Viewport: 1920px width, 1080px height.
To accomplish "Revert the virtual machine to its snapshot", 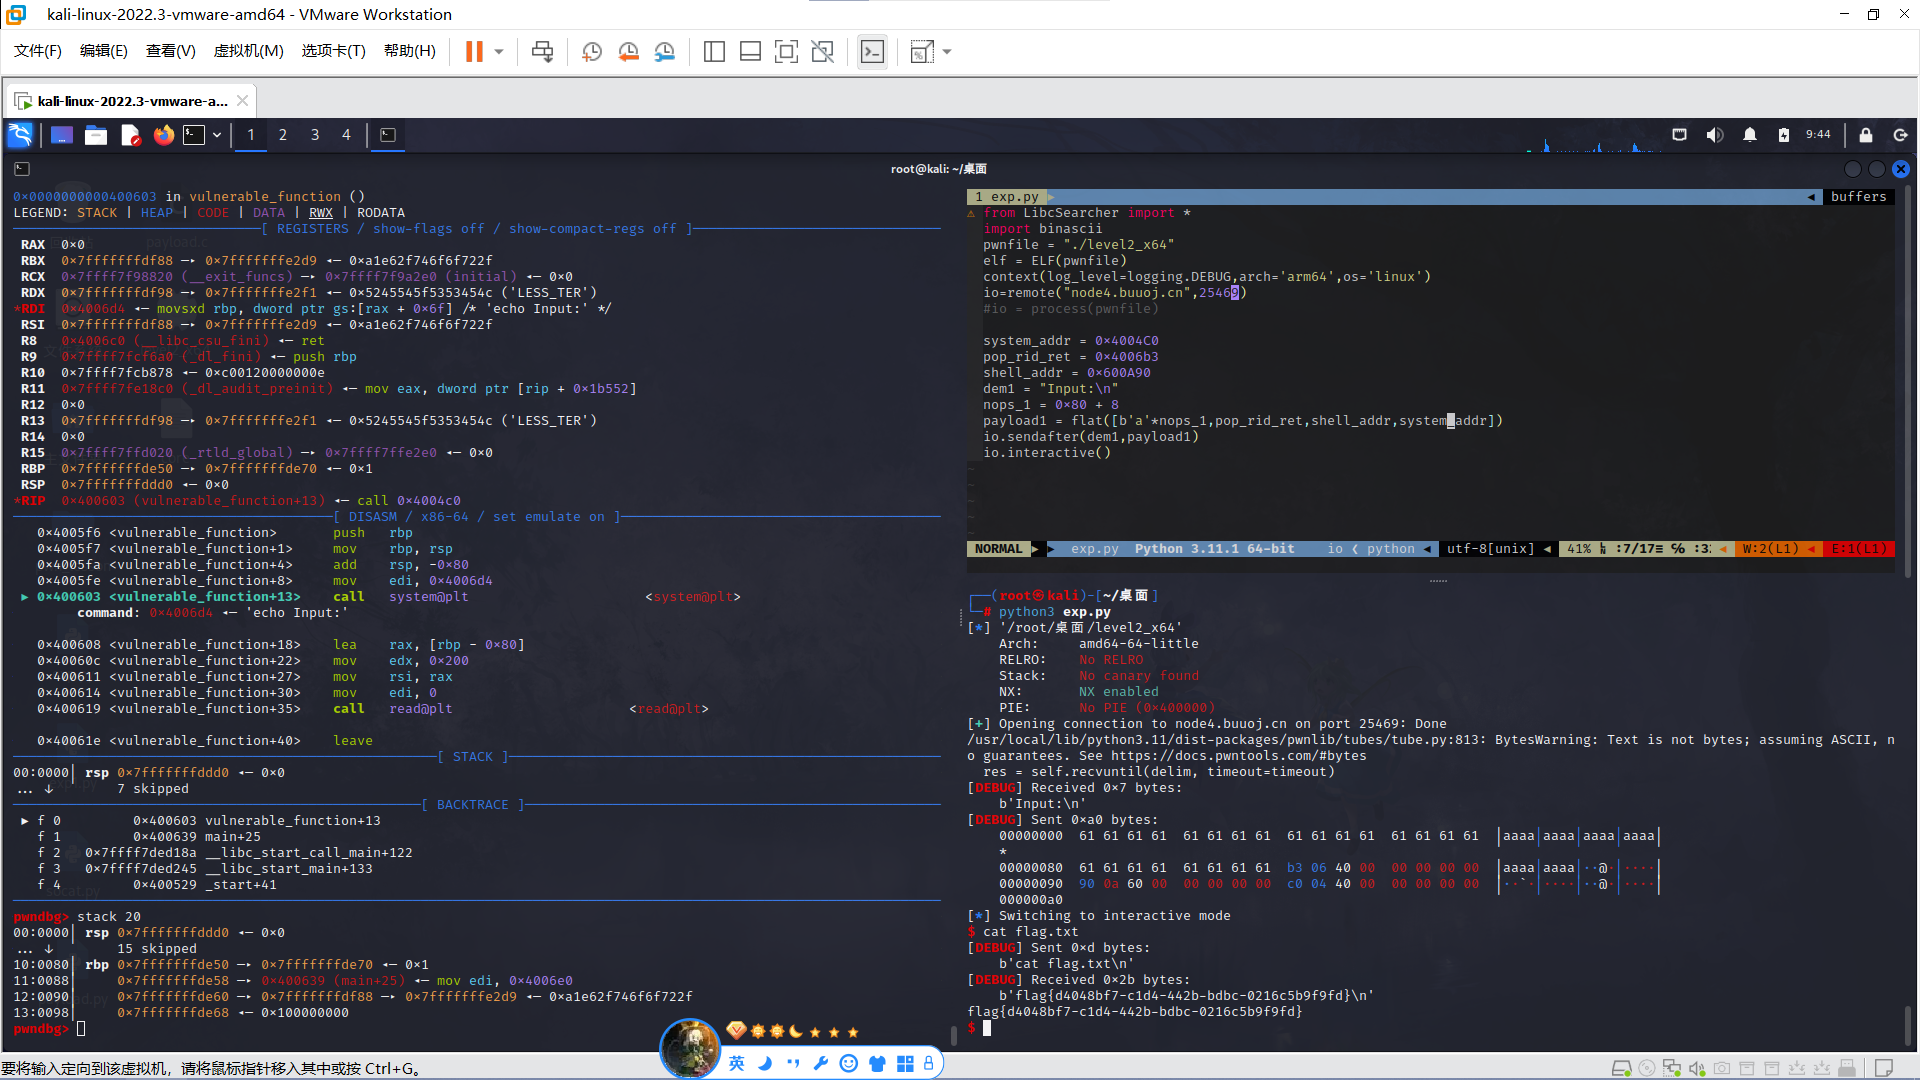I will 628,51.
